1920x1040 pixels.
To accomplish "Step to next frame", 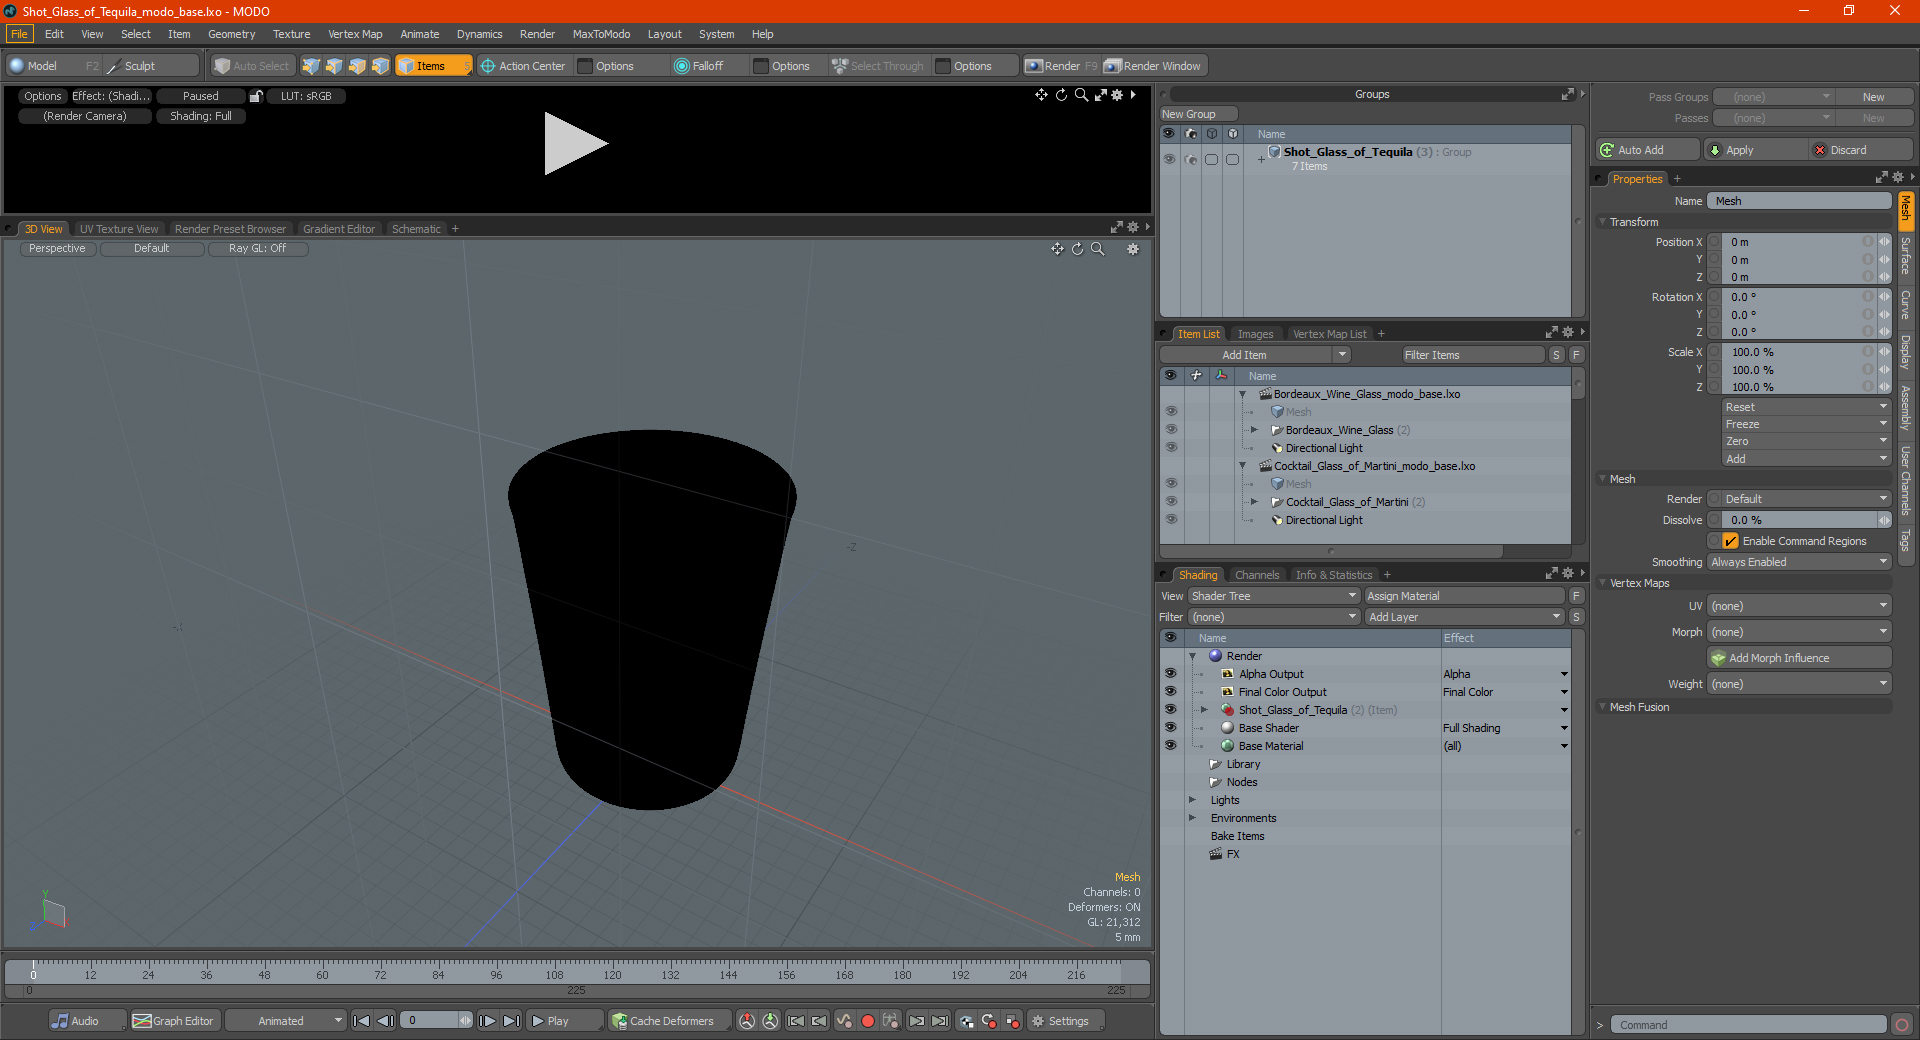I will 487,1021.
